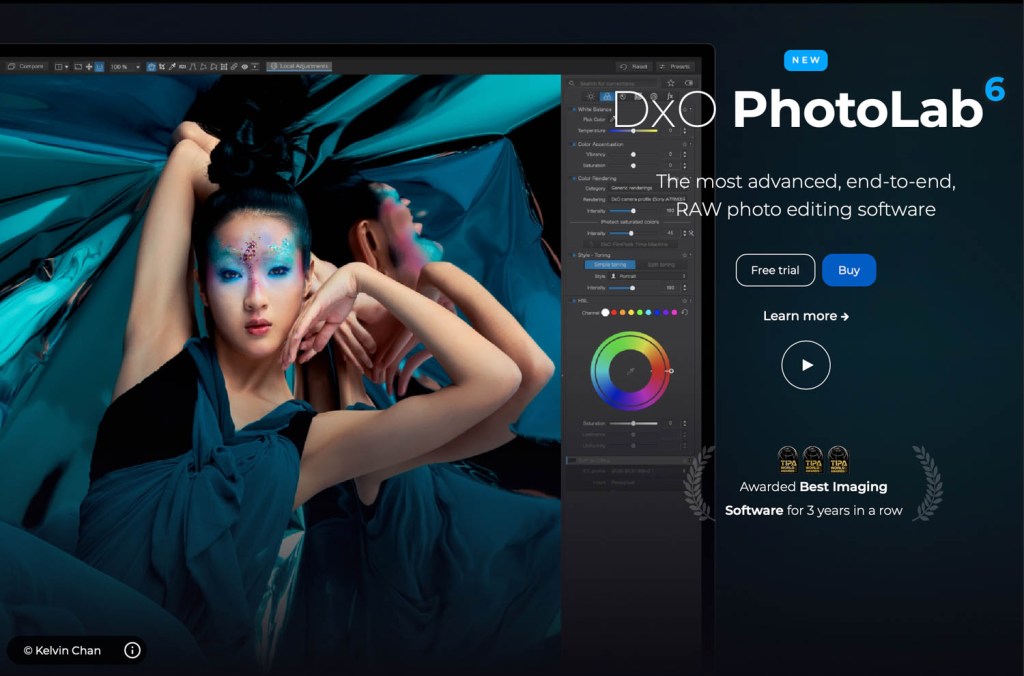This screenshot has width=1024, height=676.
Task: Click the Temperature slider handle
Action: pos(633,131)
